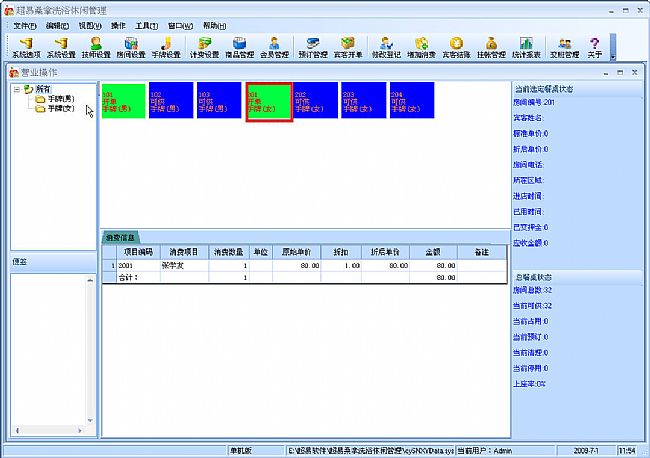Open 房间设置 room settings icon
Image resolution: width=650 pixels, height=458 pixels.
click(131, 48)
